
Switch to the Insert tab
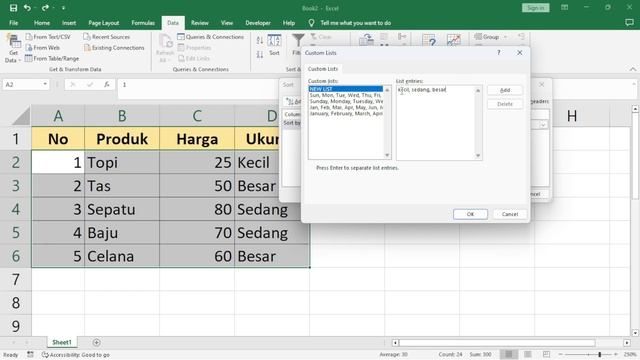(69, 23)
